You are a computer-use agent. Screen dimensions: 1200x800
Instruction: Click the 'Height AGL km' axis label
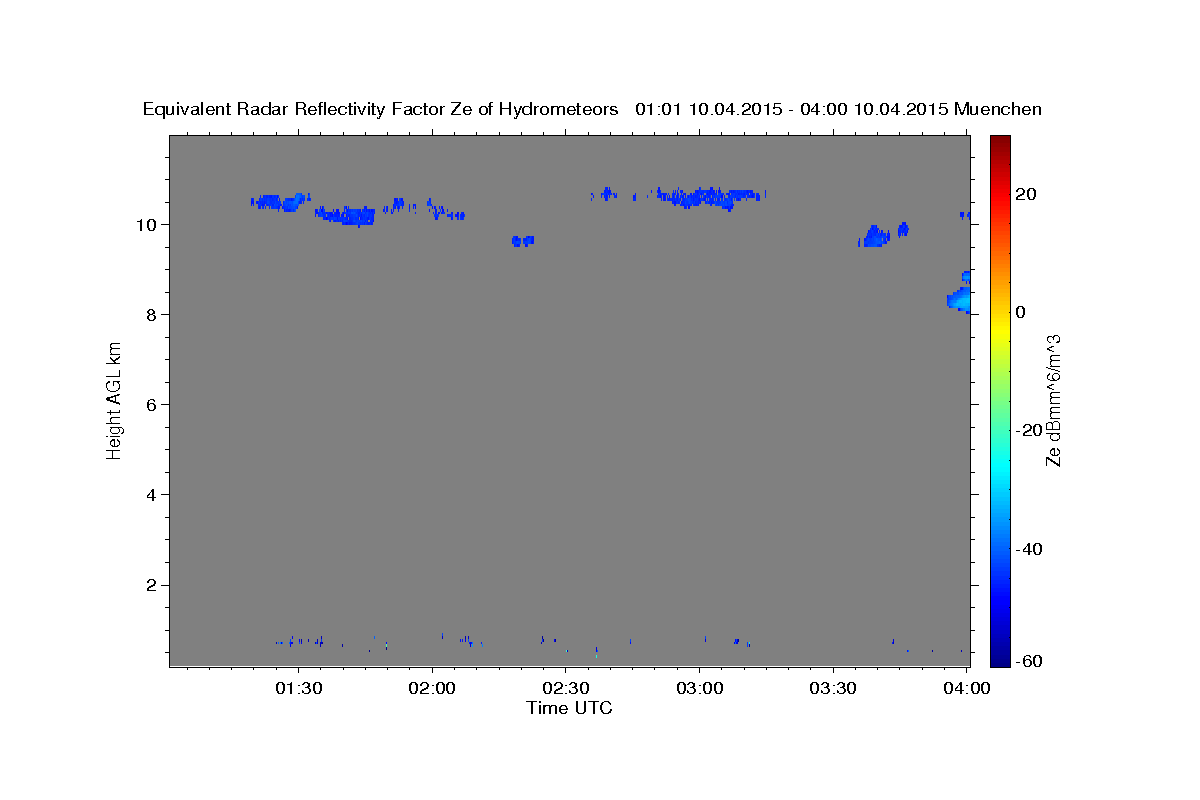point(115,401)
